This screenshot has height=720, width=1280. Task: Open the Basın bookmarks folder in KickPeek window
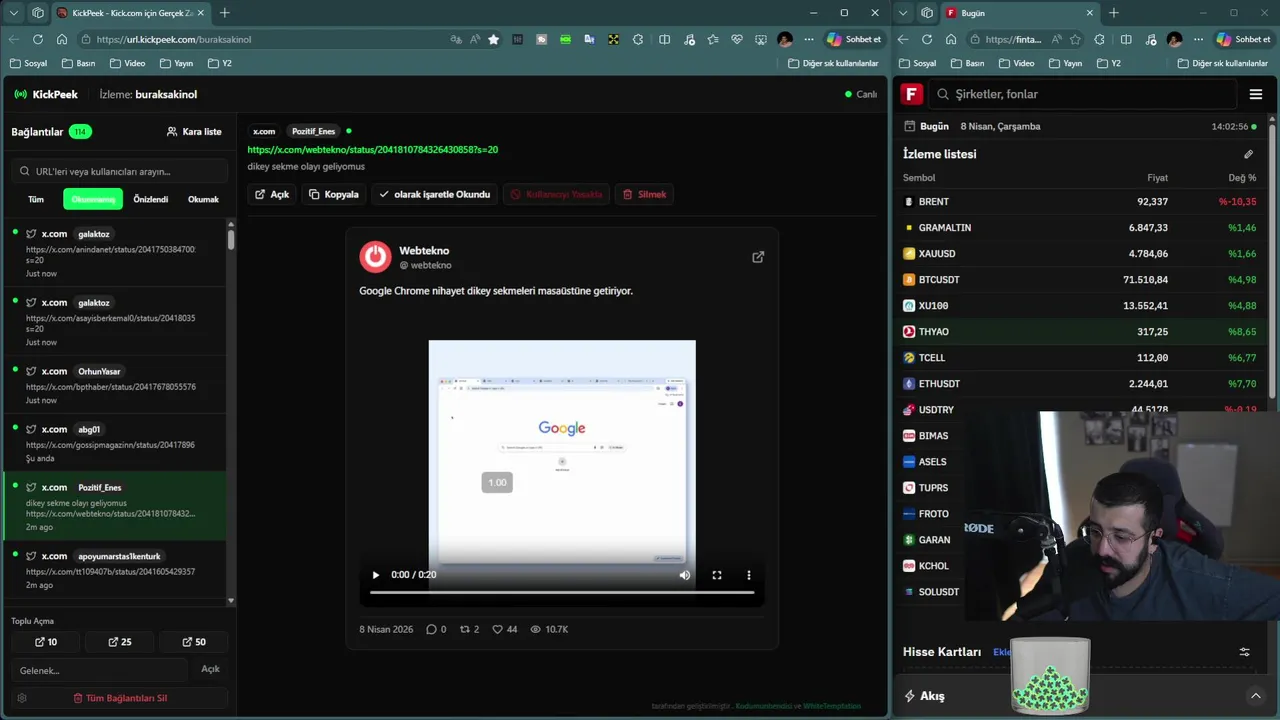coord(78,63)
